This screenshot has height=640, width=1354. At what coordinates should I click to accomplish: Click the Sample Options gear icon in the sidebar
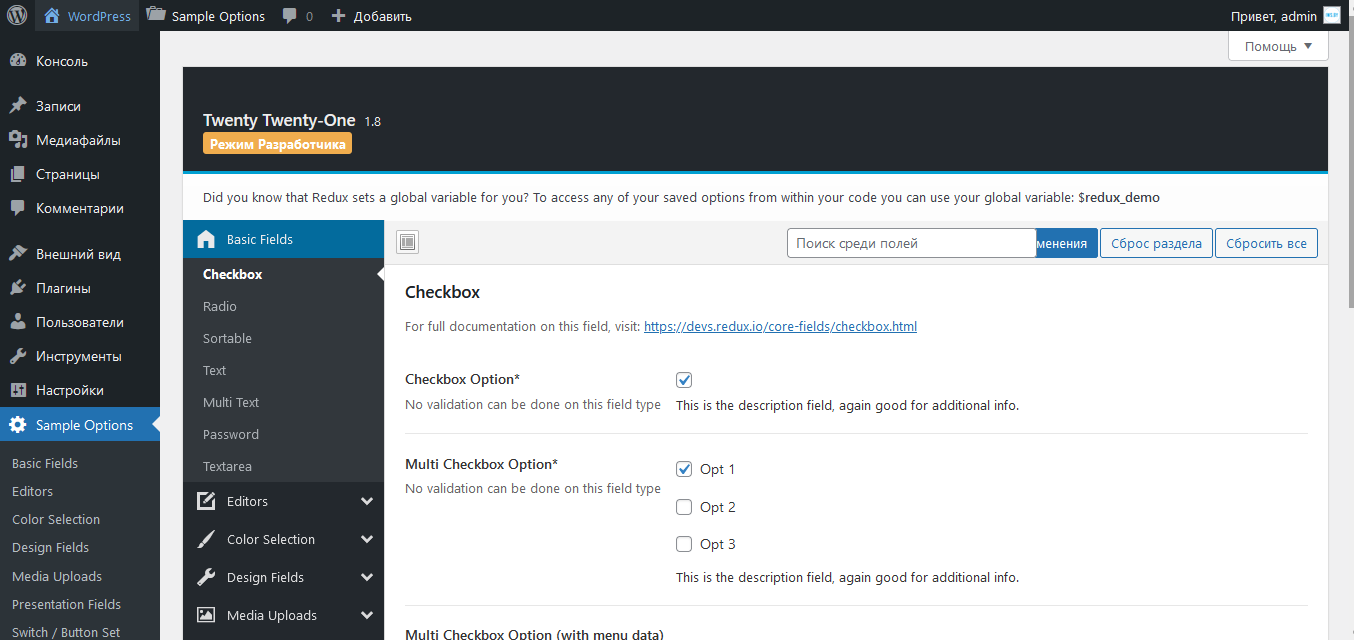pos(17,425)
